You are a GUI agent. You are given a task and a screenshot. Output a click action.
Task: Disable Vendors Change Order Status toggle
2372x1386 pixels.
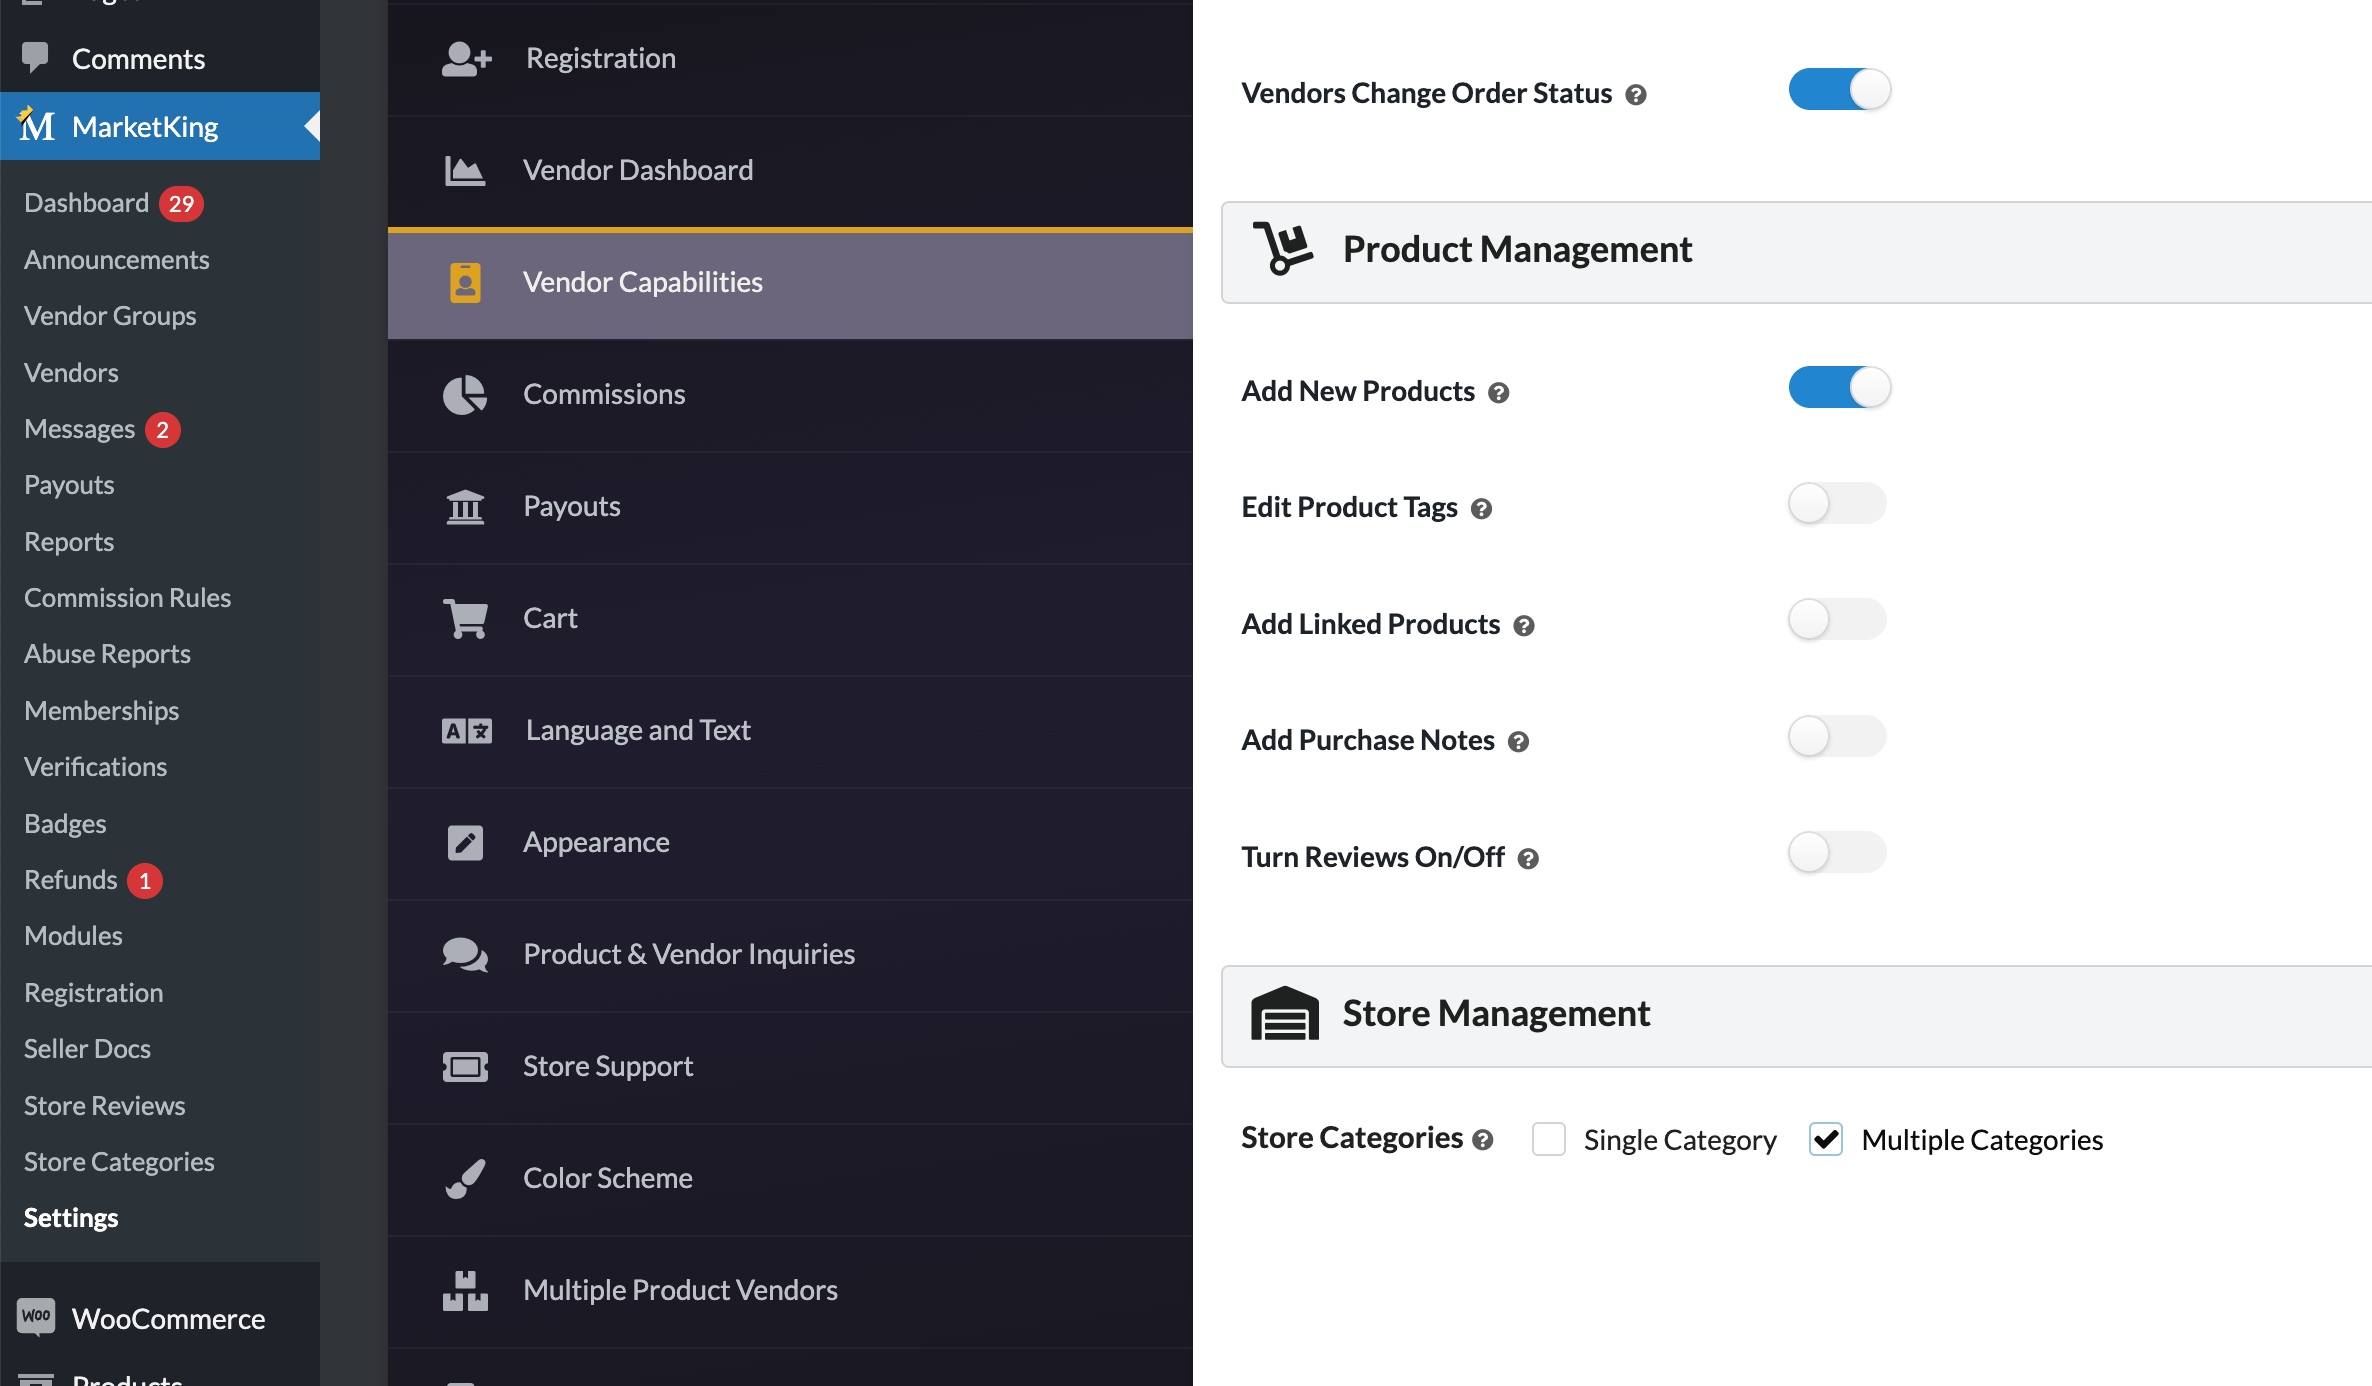(x=1839, y=89)
